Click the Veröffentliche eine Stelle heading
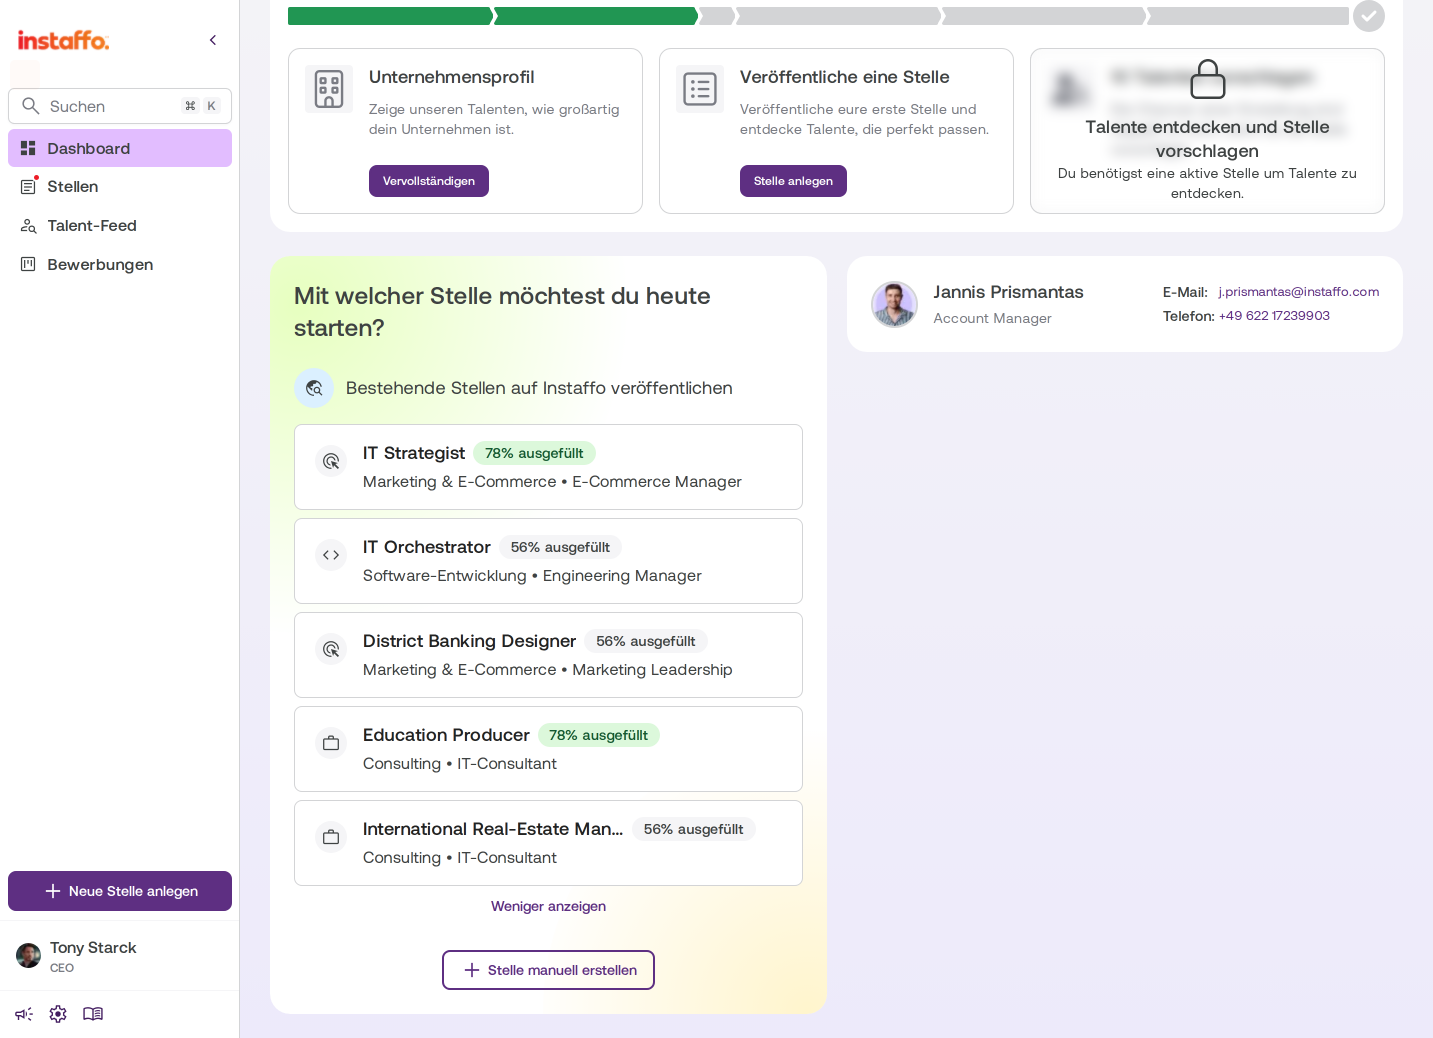1433x1038 pixels. pos(845,77)
